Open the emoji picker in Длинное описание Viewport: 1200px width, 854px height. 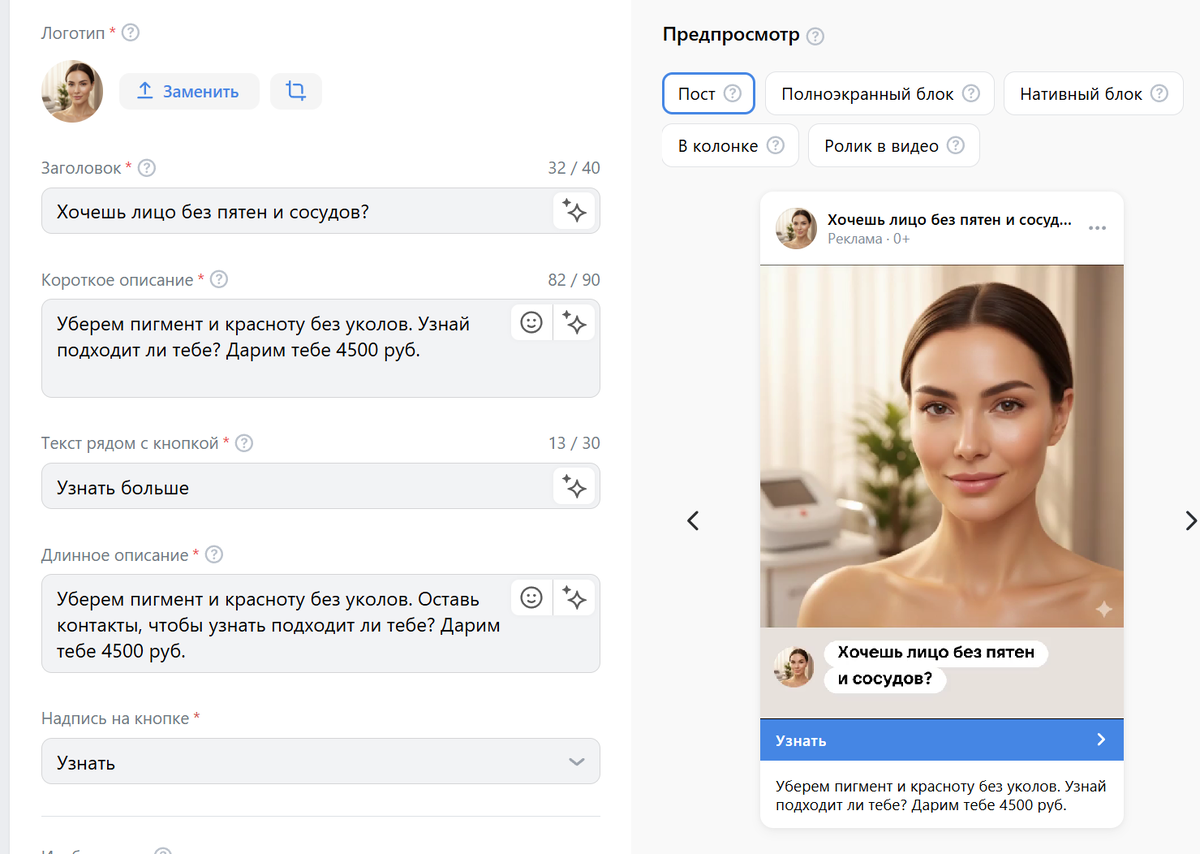531,597
